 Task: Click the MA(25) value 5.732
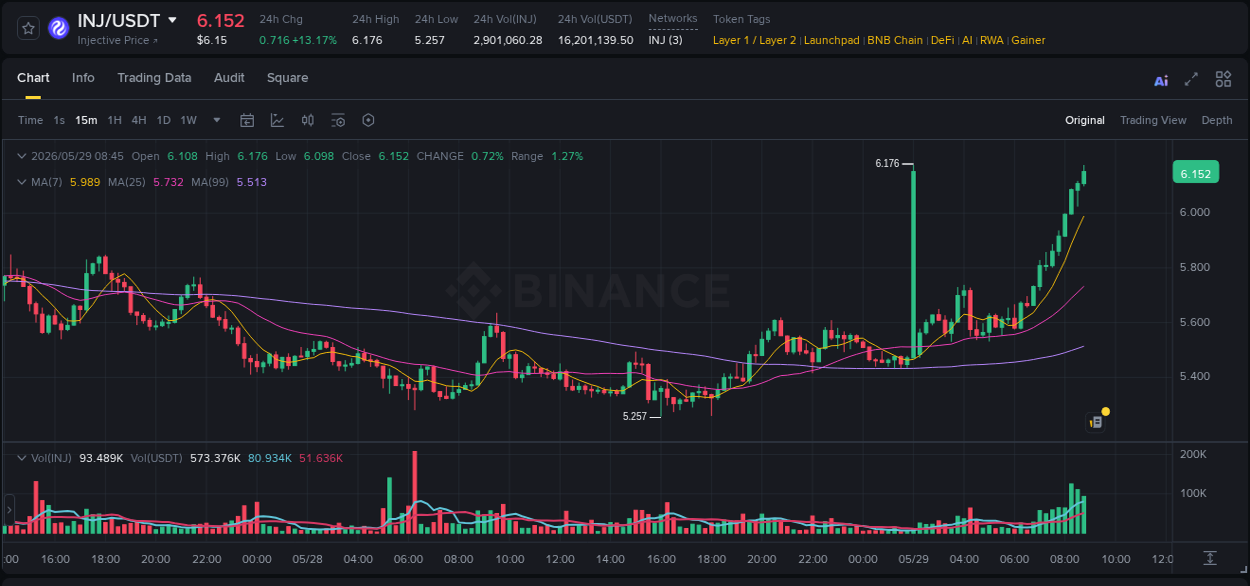coord(168,182)
